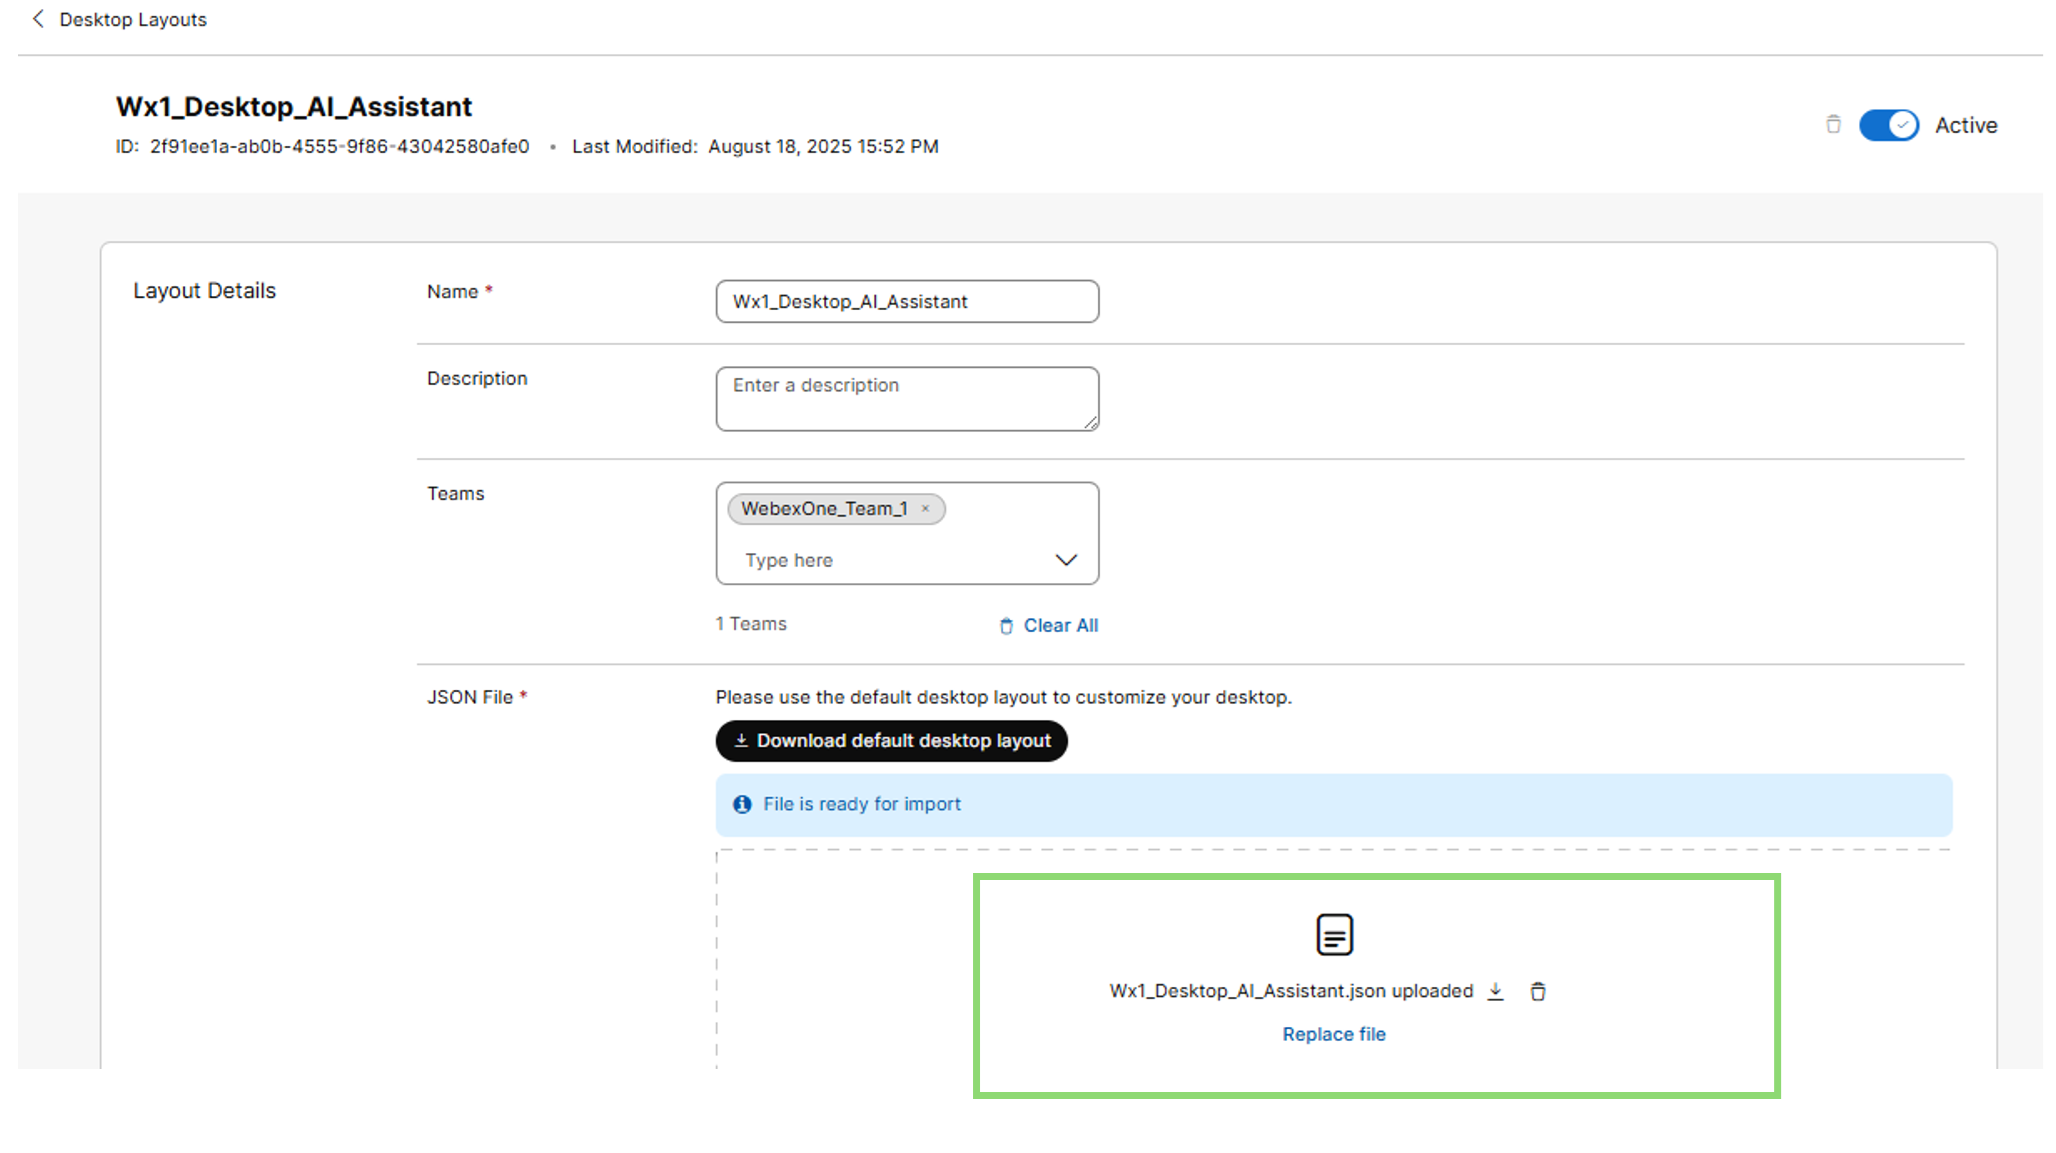Expand the Teams dropdown chevron
This screenshot has width=2056, height=1153.
[1066, 560]
